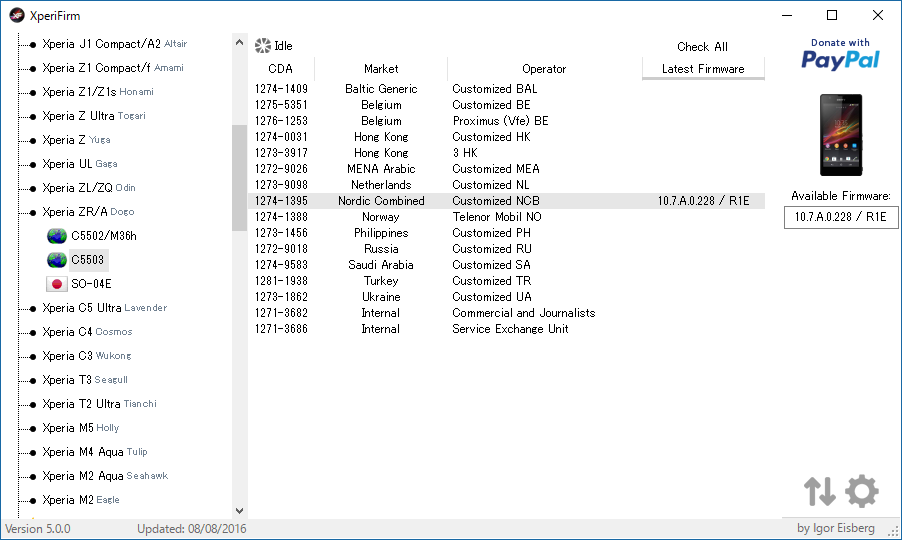Click the up-down arrows sync icon
902x540 pixels.
coord(820,491)
